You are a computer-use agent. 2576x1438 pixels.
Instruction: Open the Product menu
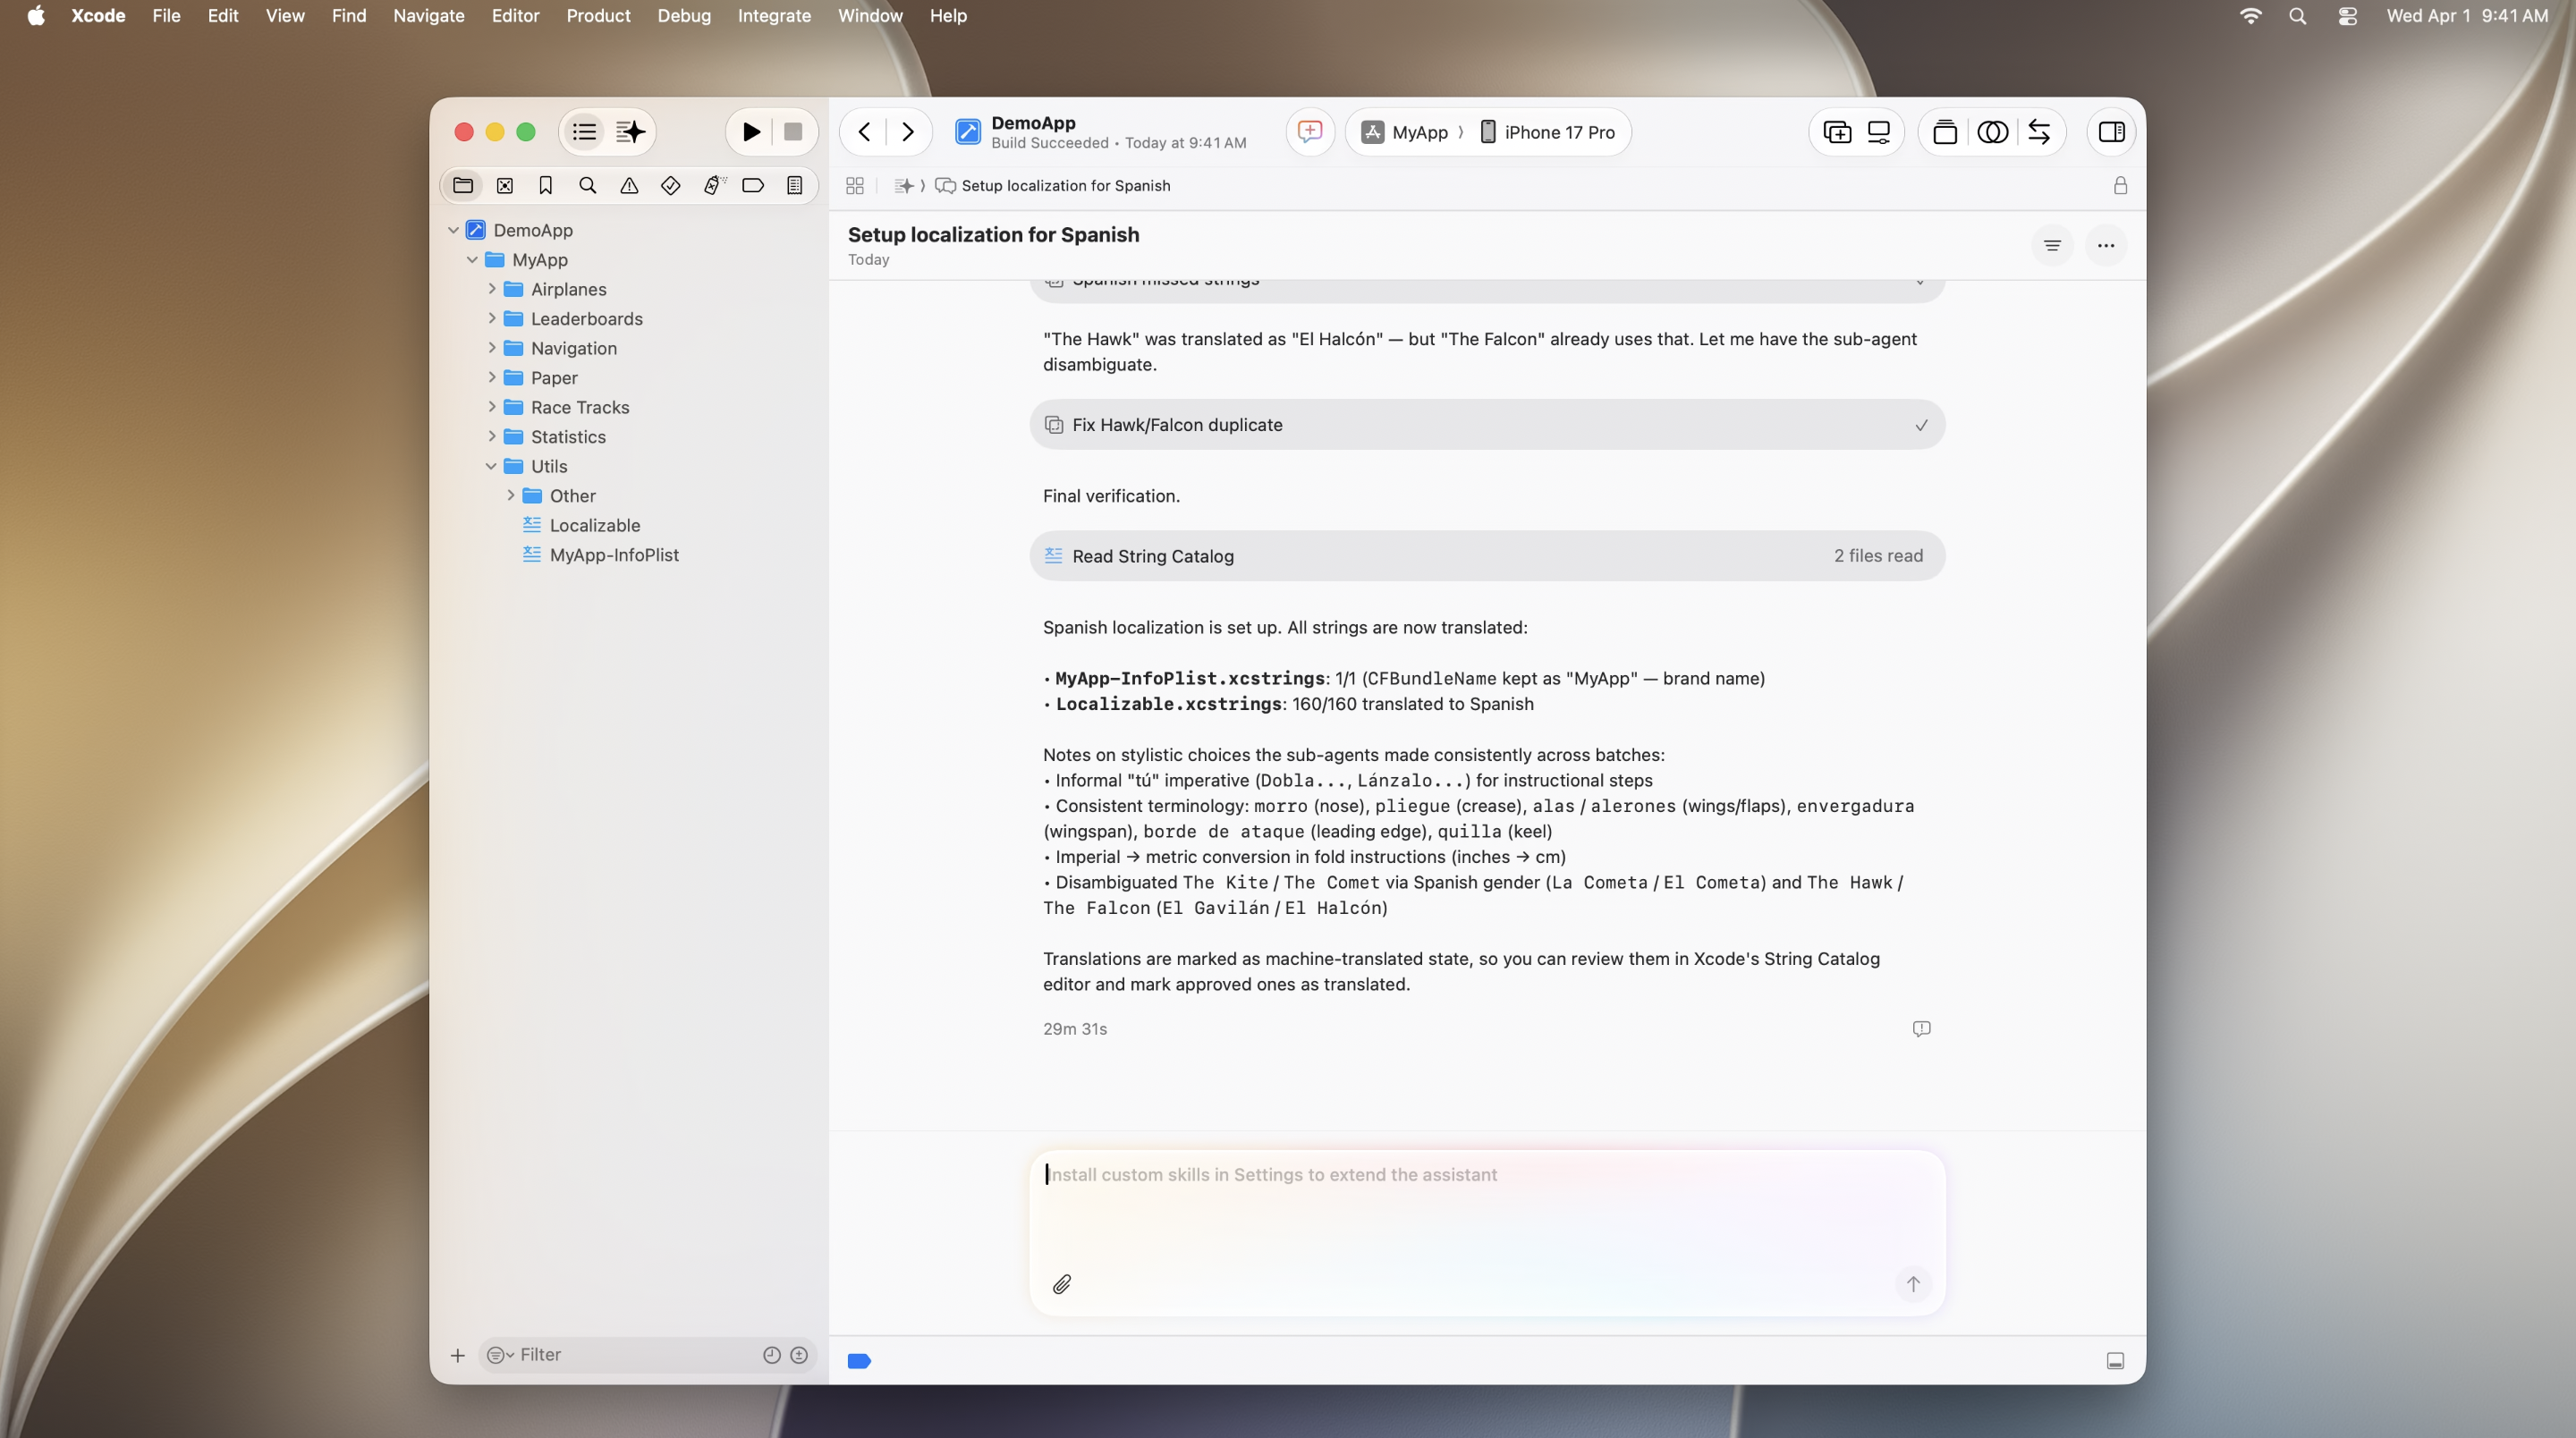coord(598,16)
